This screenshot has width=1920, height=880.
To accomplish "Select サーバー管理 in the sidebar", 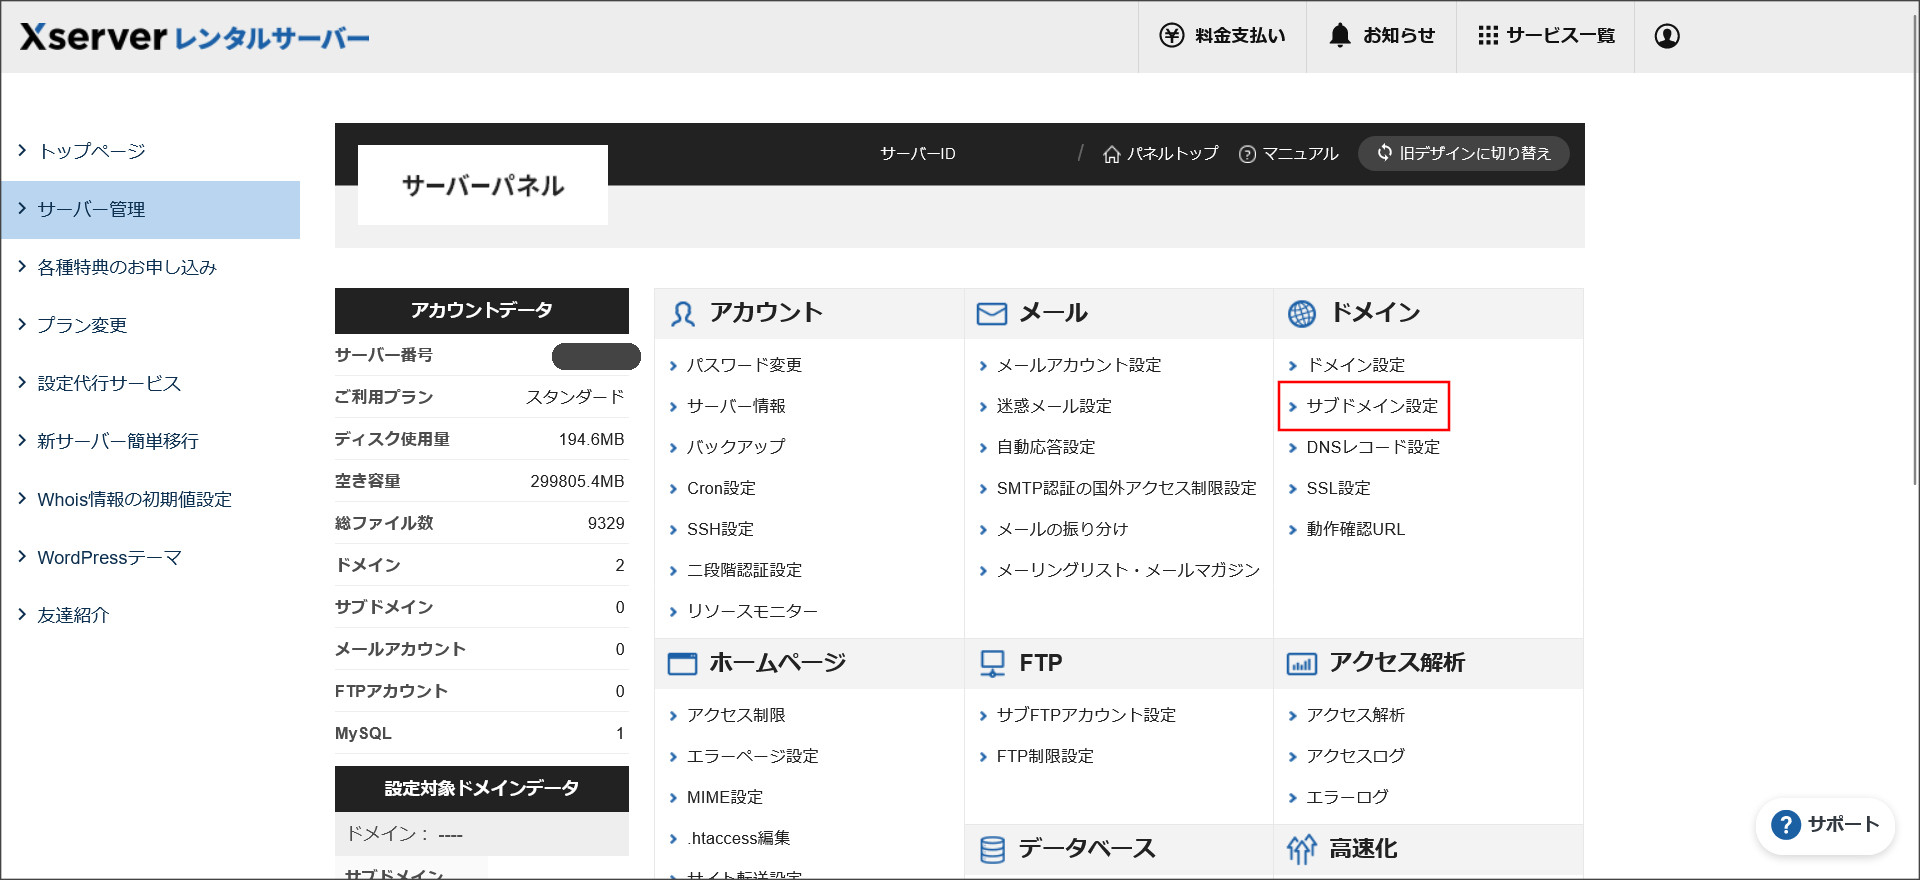I will point(151,209).
